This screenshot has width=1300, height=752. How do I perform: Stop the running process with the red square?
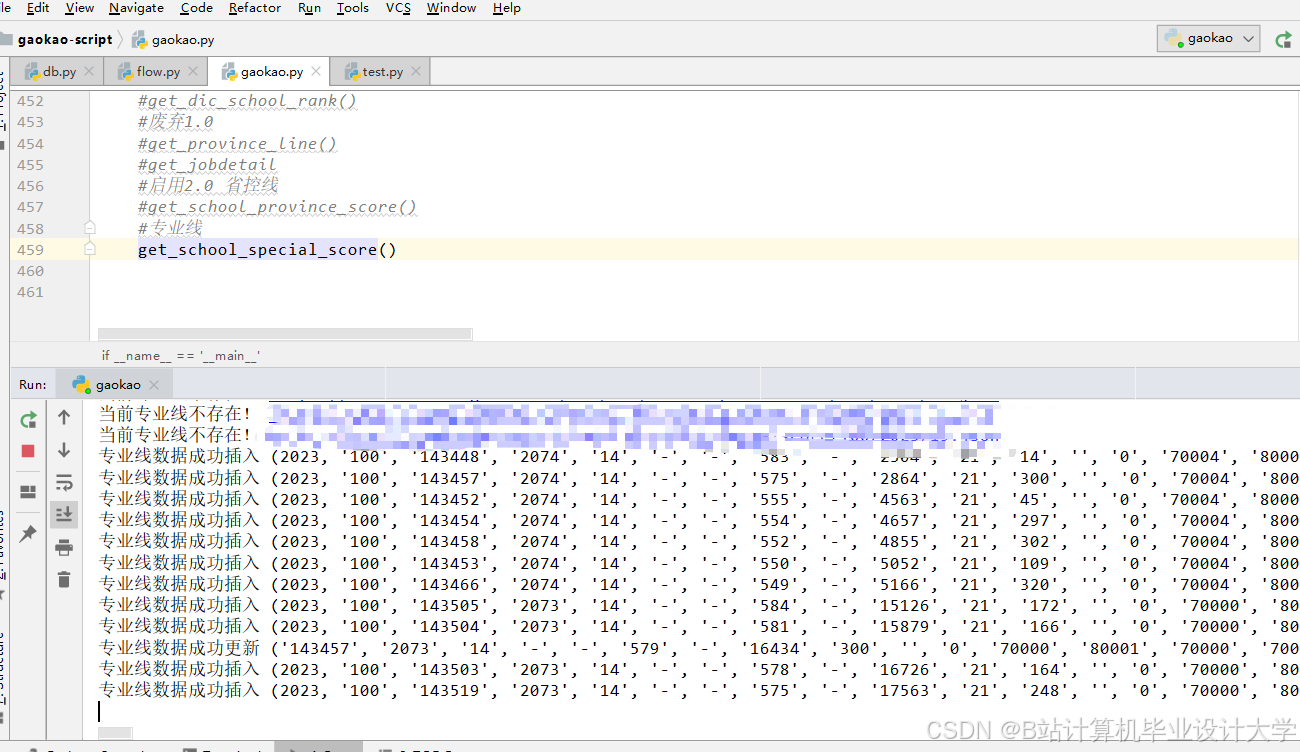click(x=28, y=451)
